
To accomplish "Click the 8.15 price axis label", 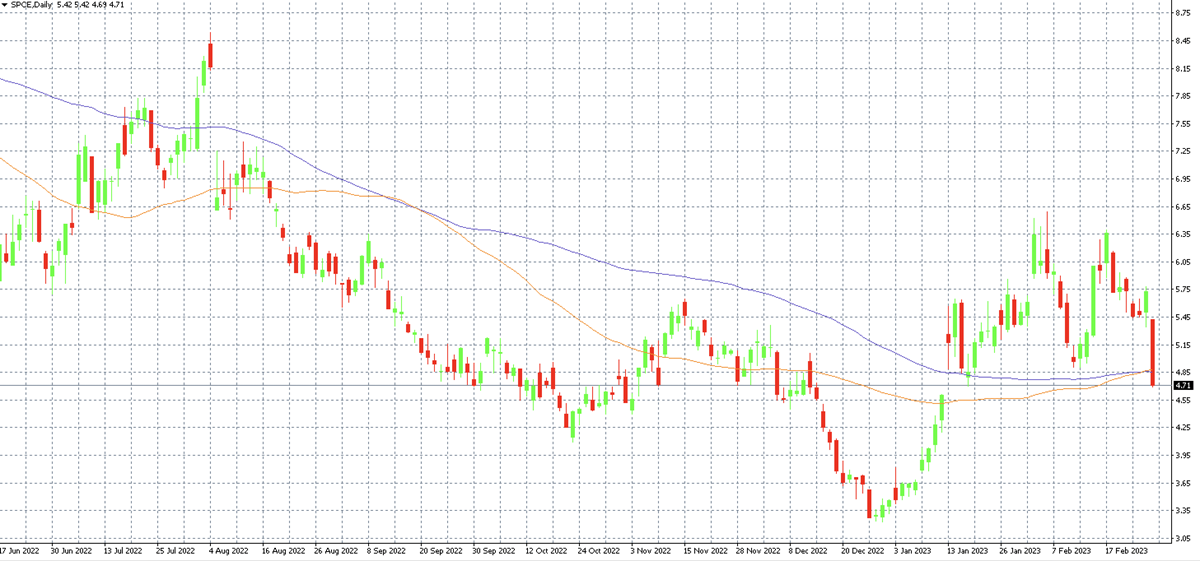I will [x=1183, y=69].
